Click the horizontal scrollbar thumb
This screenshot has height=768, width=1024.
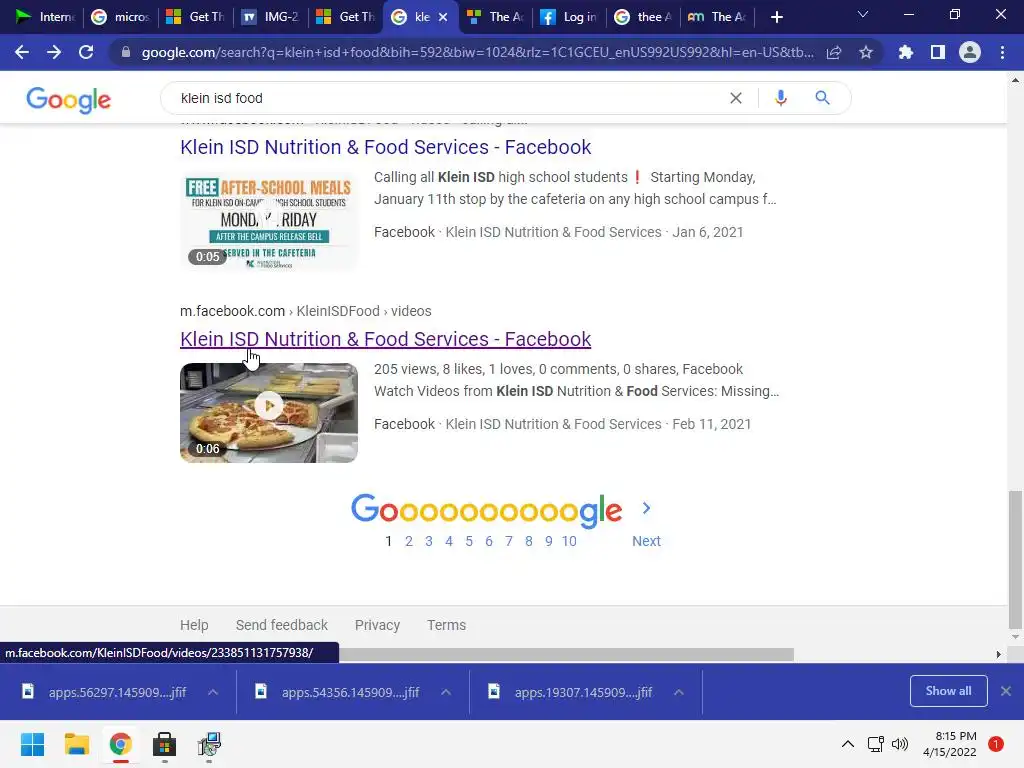click(x=566, y=654)
